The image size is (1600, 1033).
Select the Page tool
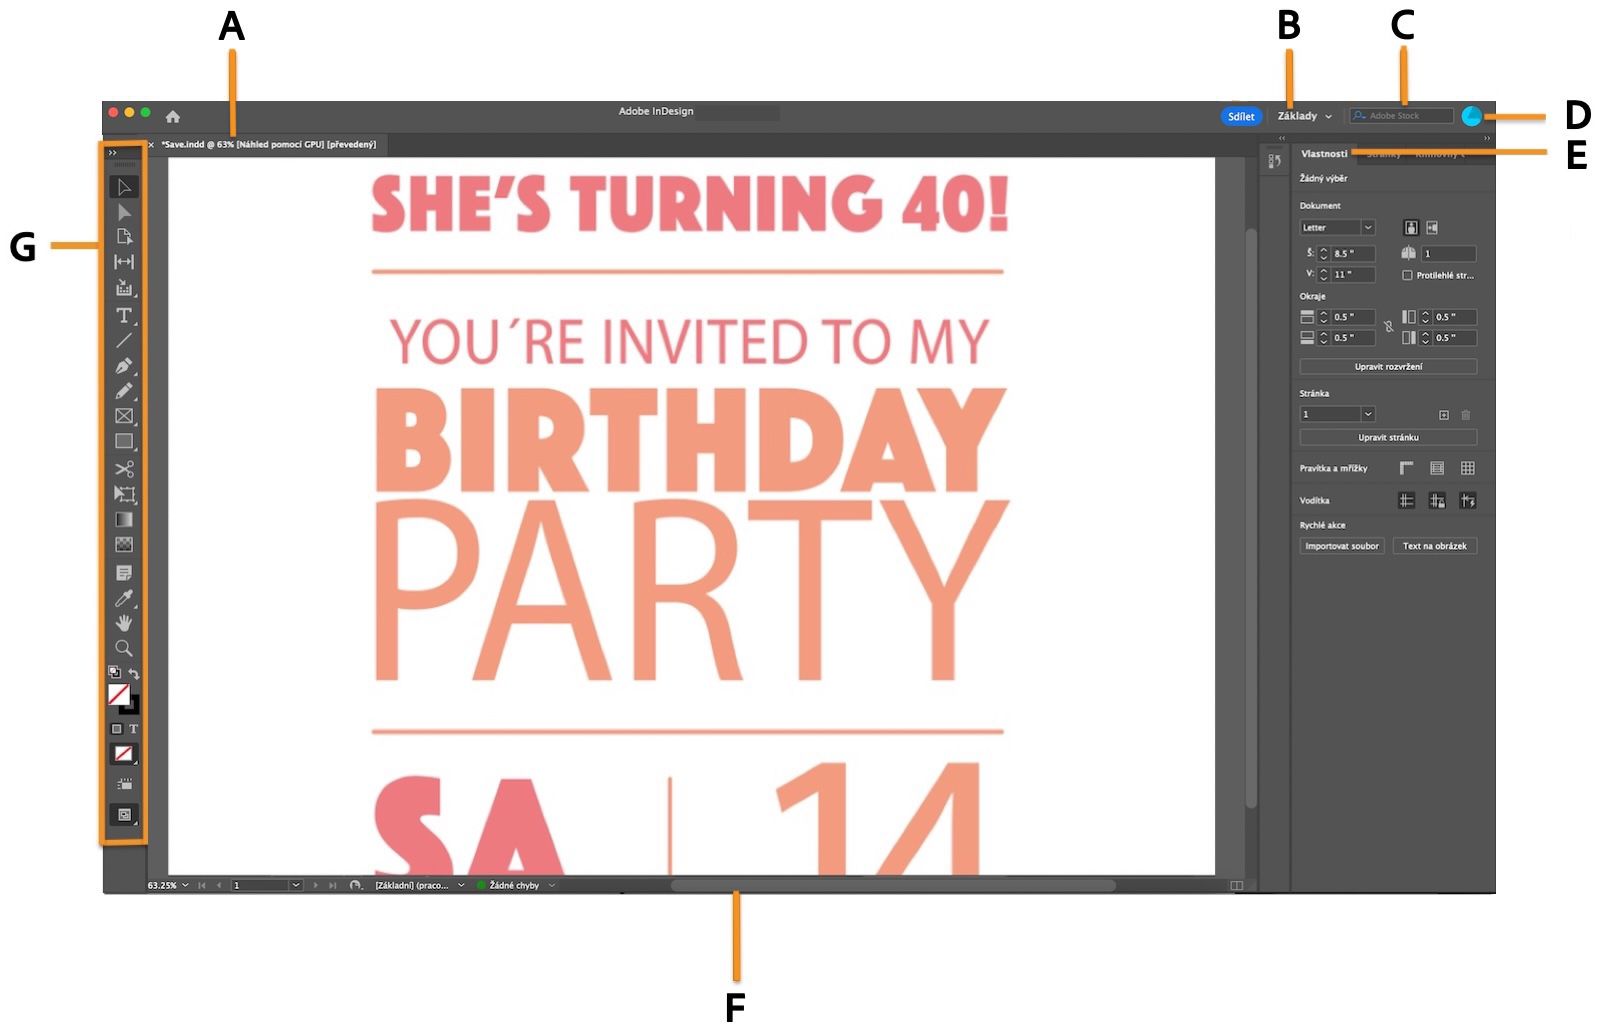124,237
